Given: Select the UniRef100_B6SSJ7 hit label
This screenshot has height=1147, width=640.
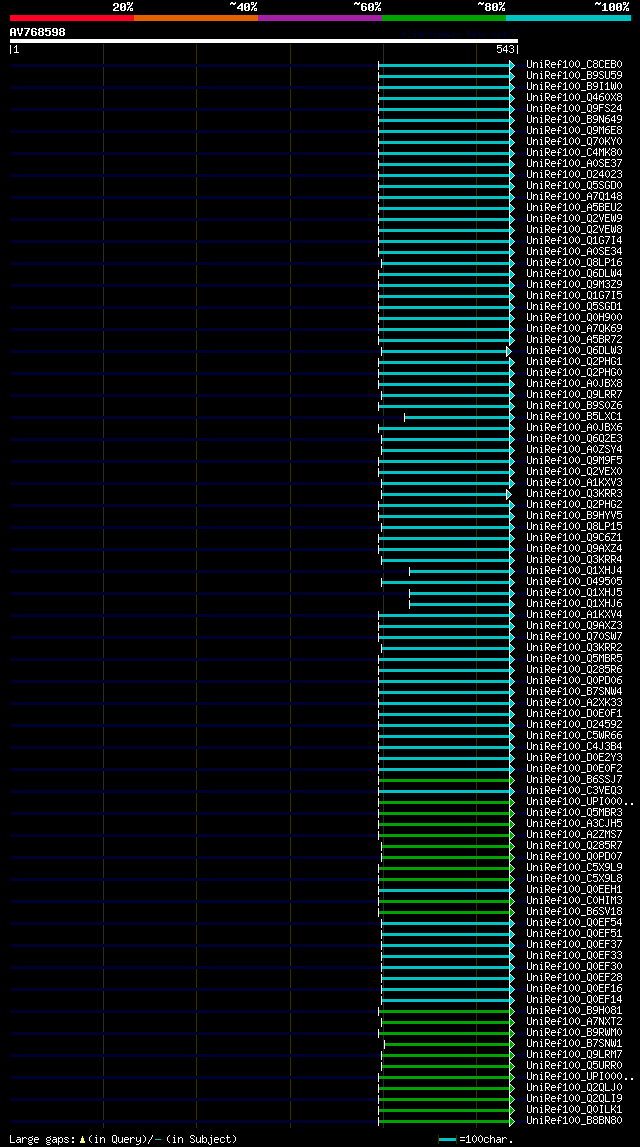Looking at the screenshot, I should 574,779.
